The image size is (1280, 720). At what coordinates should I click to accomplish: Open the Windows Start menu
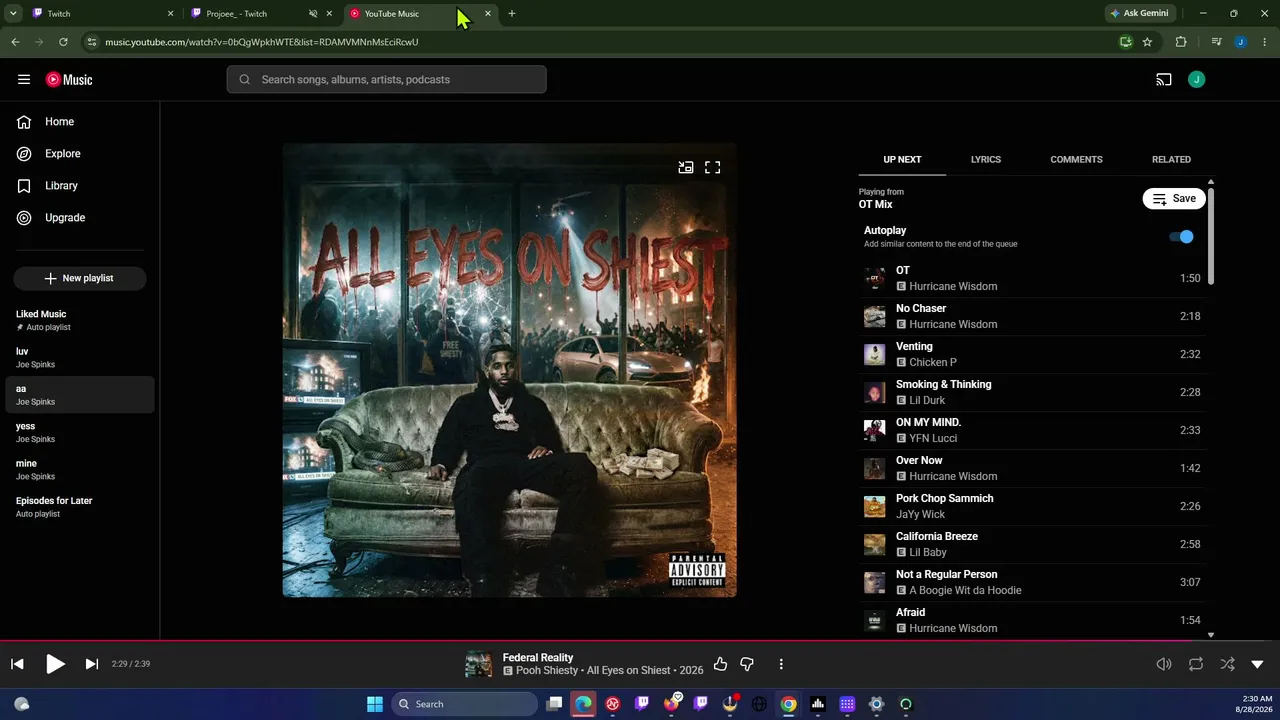click(375, 704)
